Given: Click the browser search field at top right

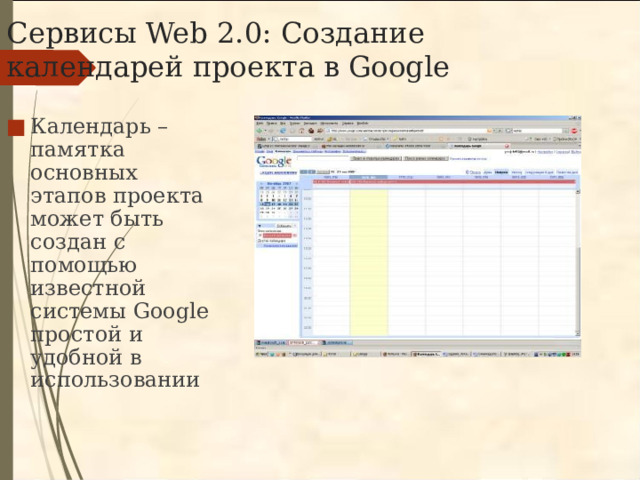Looking at the screenshot, I should (537, 131).
